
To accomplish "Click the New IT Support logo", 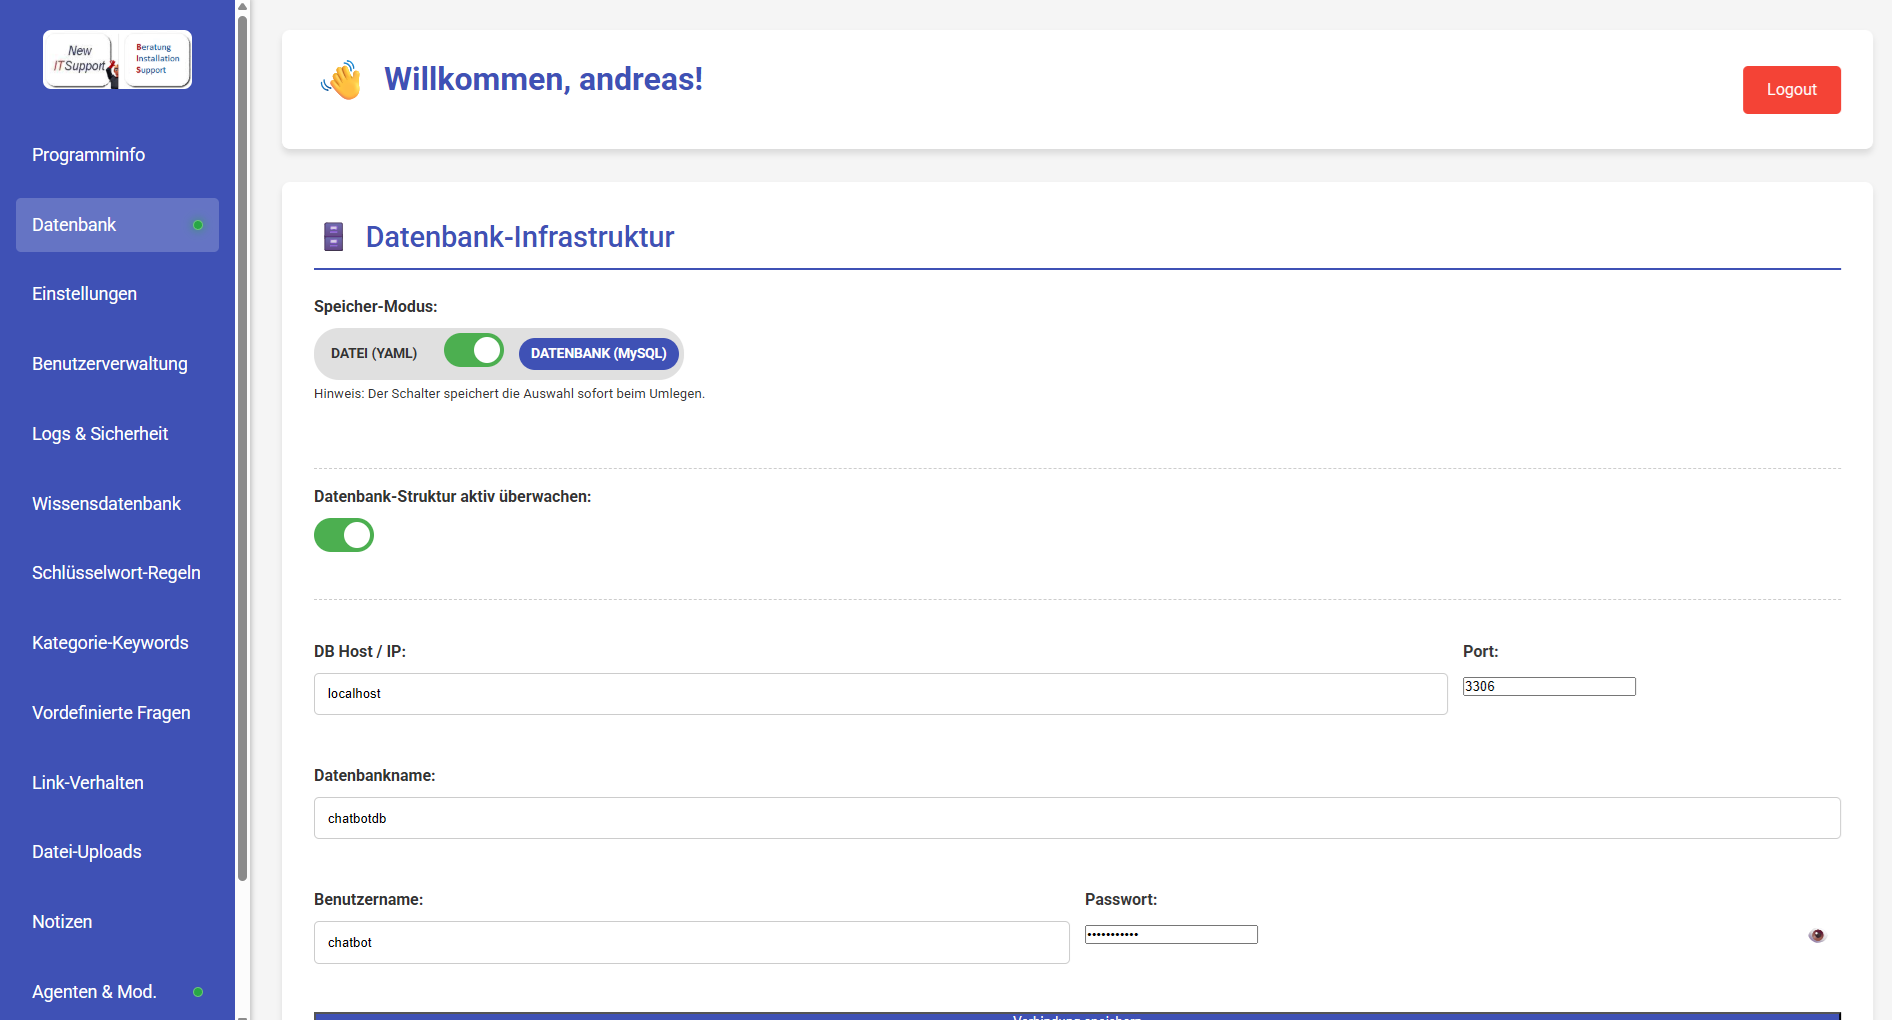I will click(x=117, y=60).
